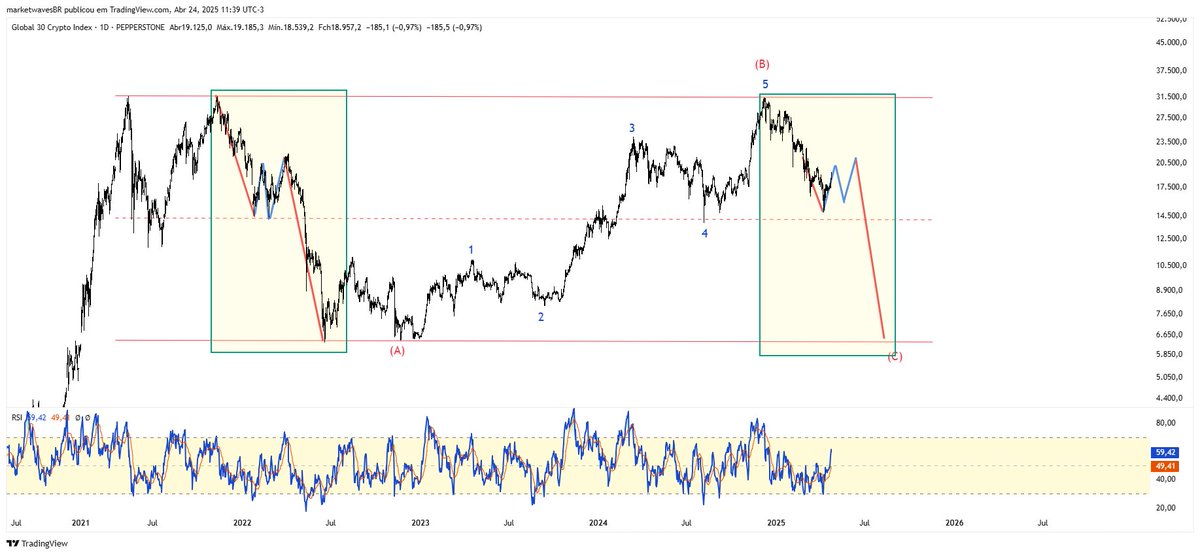Click the red (A) wave label

click(397, 351)
